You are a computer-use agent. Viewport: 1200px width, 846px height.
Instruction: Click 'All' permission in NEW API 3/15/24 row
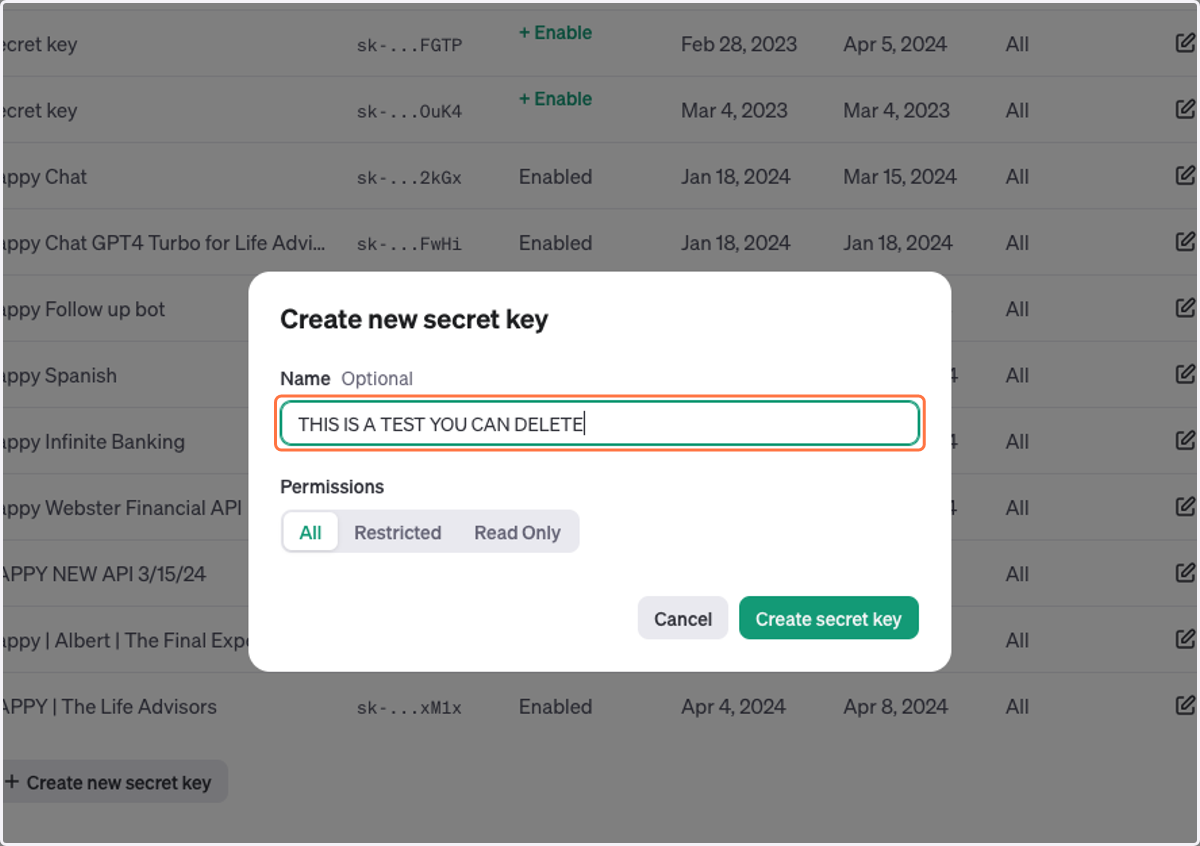[1017, 574]
